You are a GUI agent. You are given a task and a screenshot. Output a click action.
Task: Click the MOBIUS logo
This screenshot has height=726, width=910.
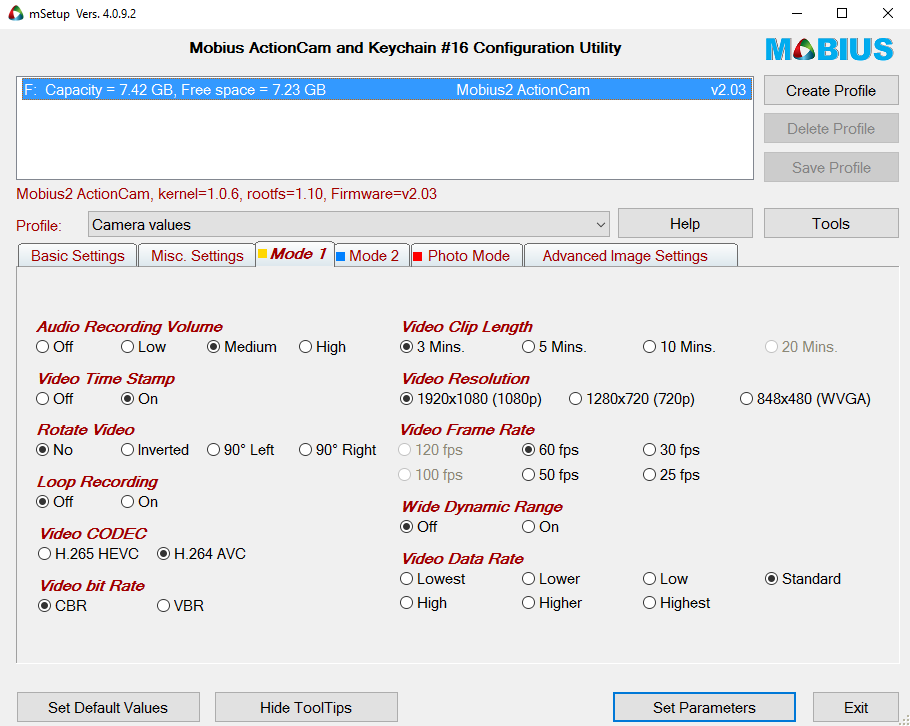[x=829, y=49]
